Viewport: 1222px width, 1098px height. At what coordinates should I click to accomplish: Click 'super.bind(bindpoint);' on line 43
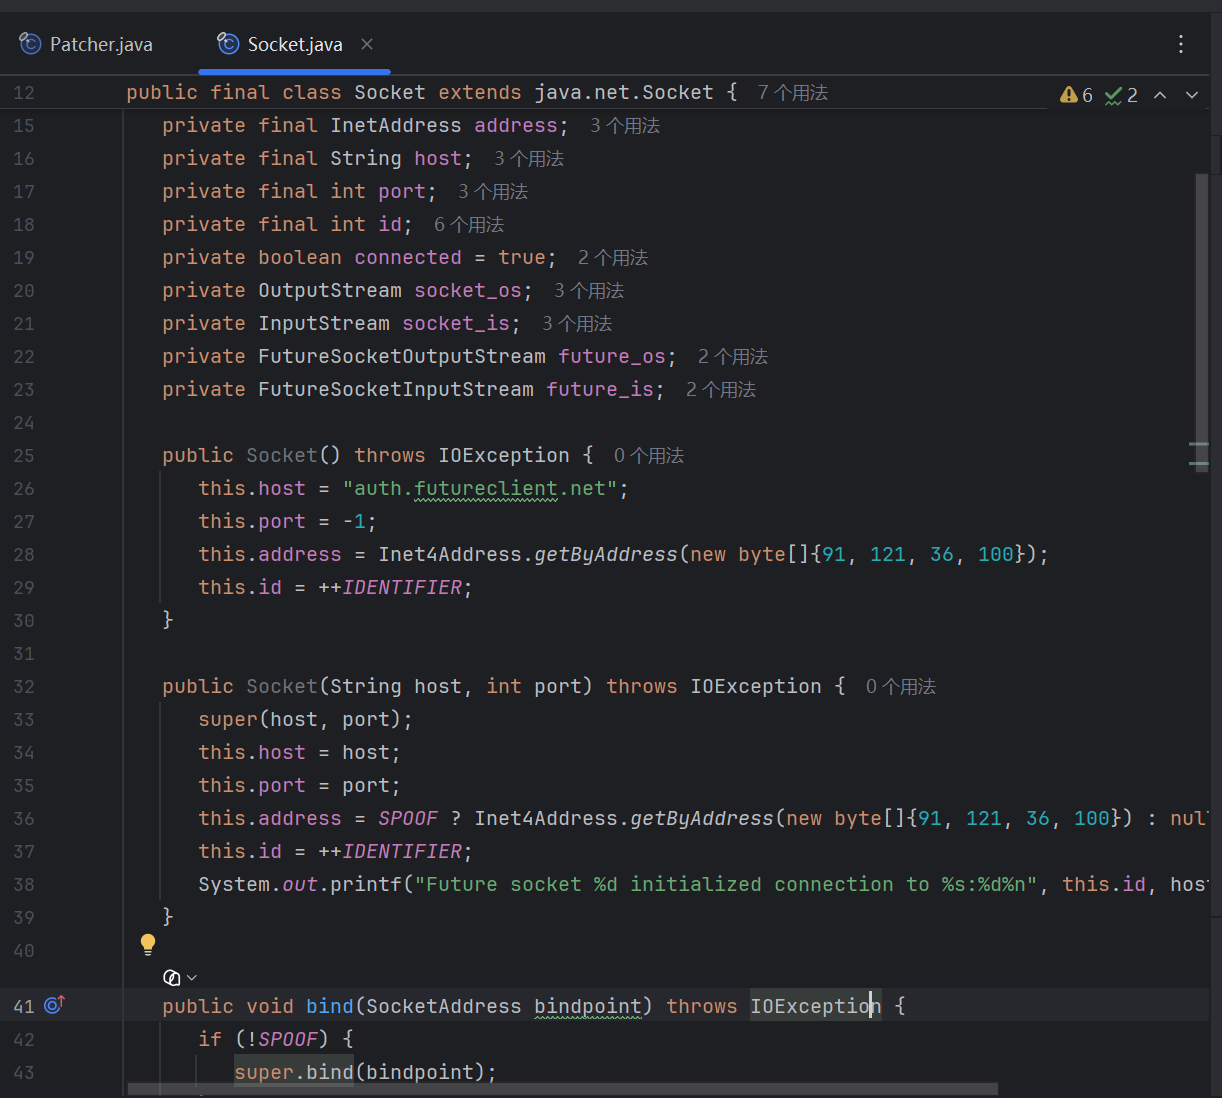point(366,1073)
